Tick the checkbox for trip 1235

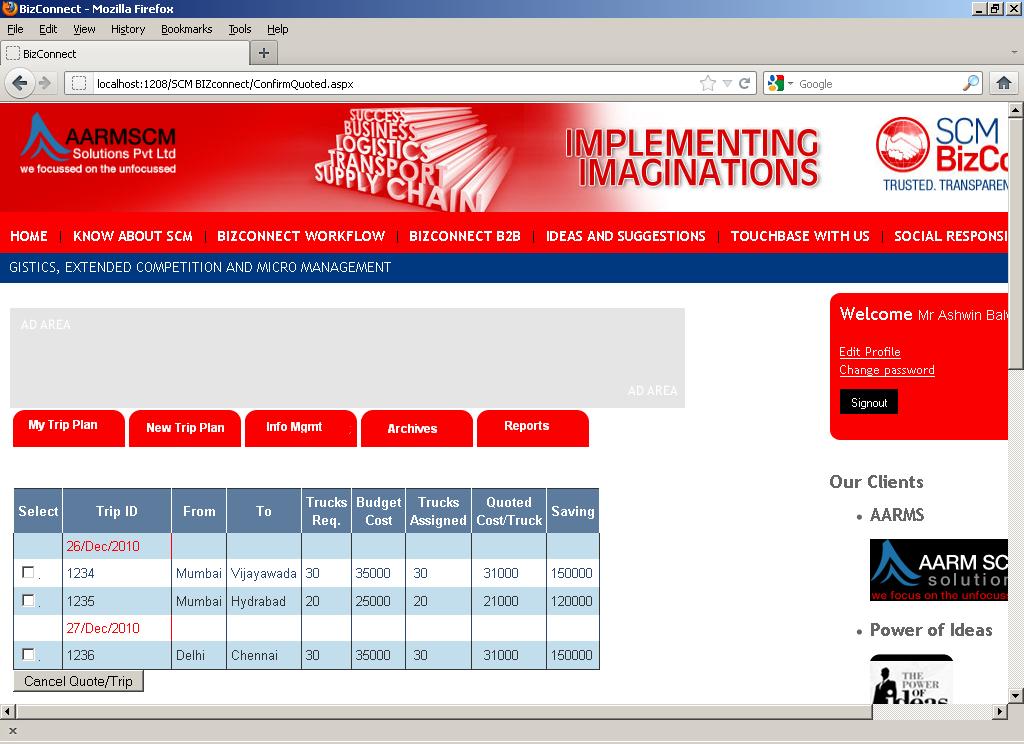click(x=28, y=600)
